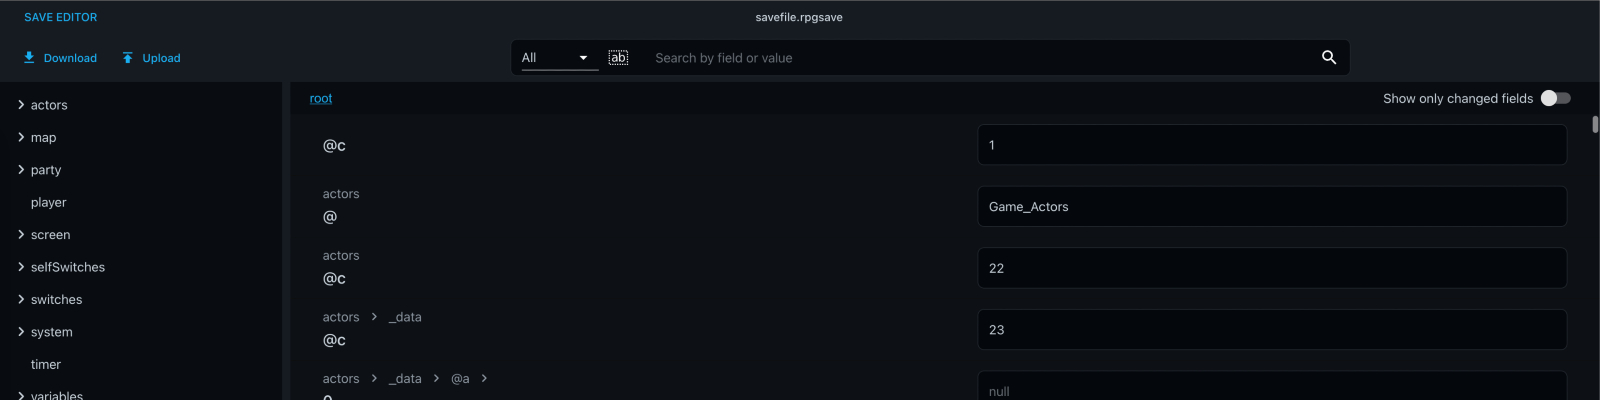This screenshot has width=1600, height=400.
Task: Expand the selfSwitches tree node
Action: 21,267
